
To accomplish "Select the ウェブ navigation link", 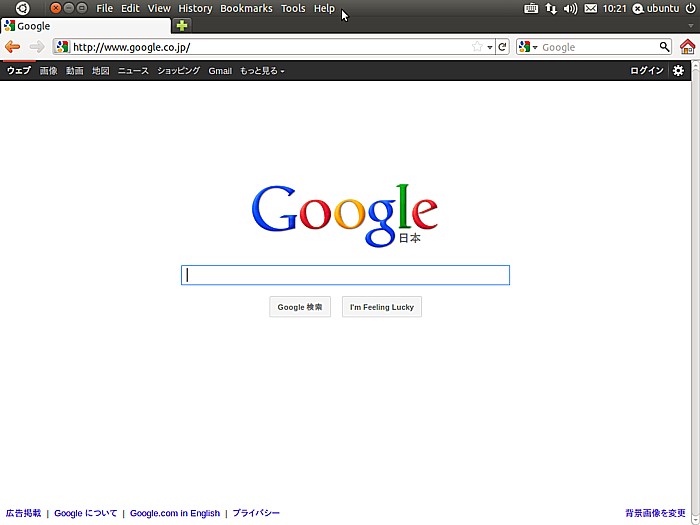I will pyautogui.click(x=19, y=71).
